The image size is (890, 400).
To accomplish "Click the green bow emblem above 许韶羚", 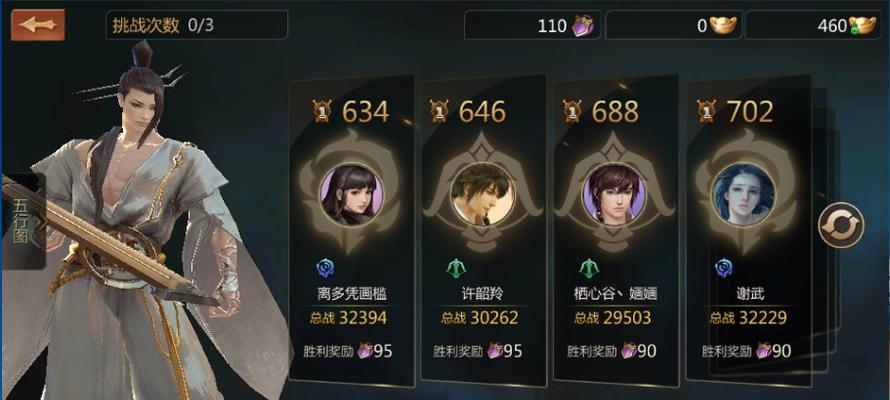I will click(x=456, y=268).
